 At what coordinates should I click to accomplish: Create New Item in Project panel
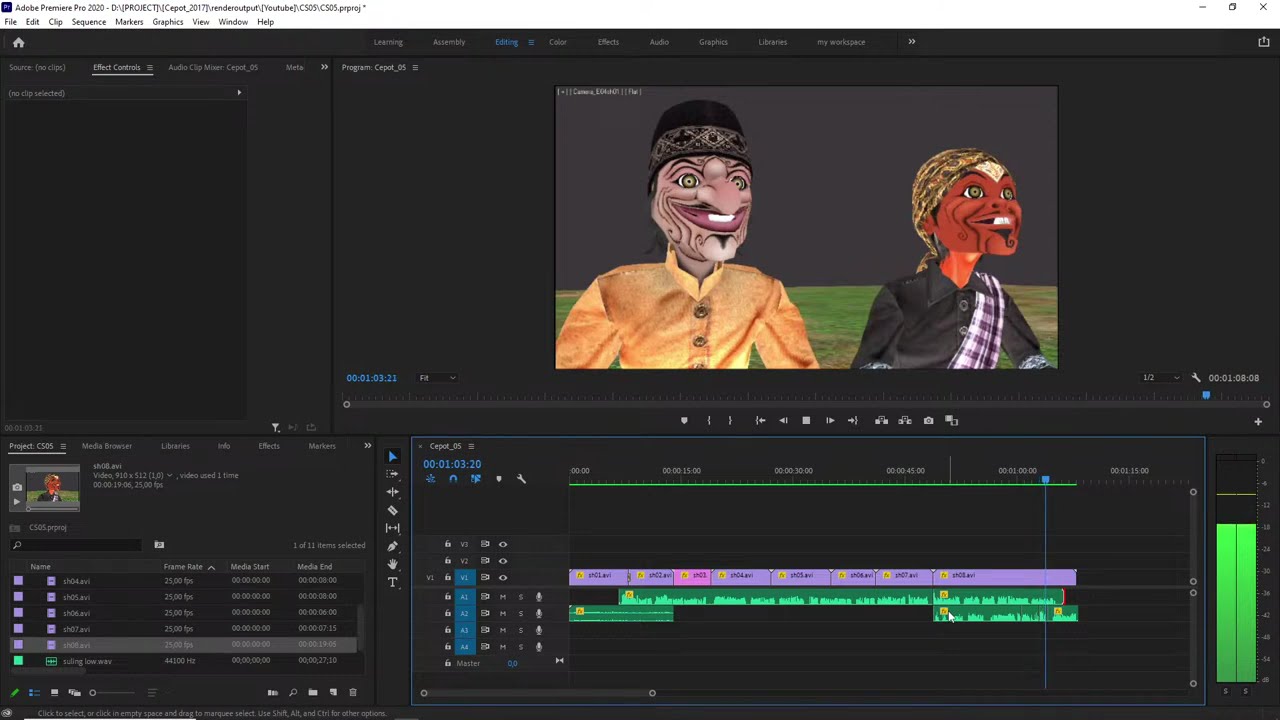(332, 692)
